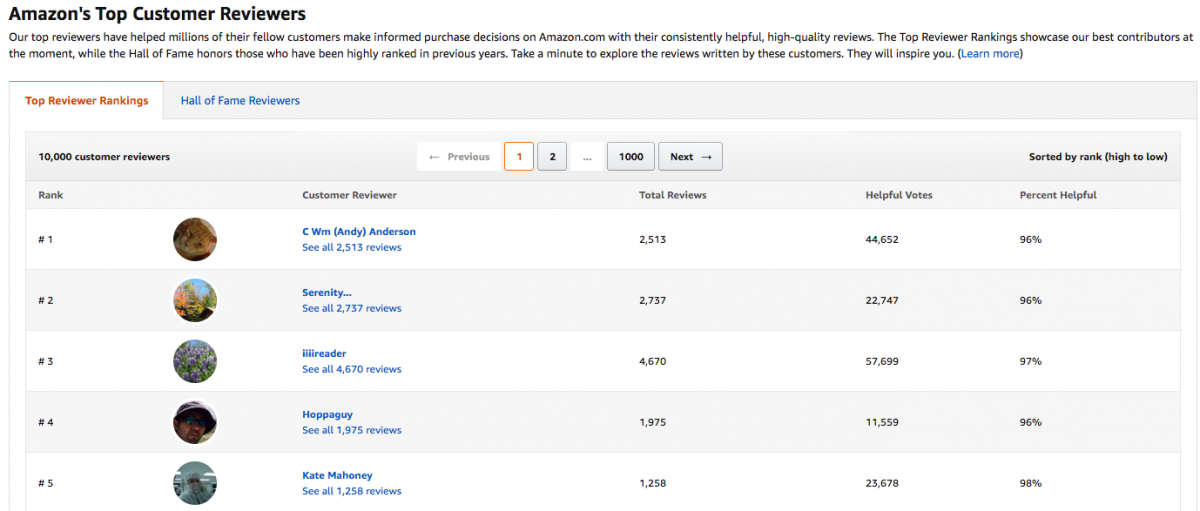
Task: Click helpful votes value 44,652
Action: [882, 240]
